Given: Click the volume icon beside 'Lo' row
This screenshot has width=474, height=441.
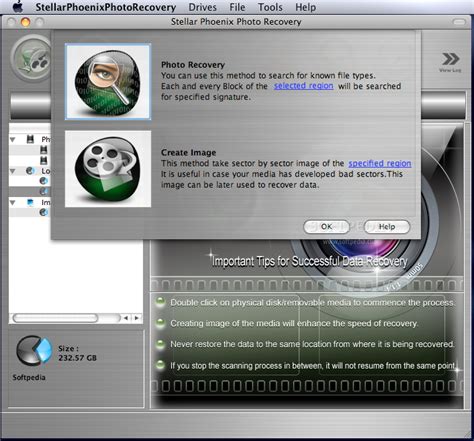Looking at the screenshot, I should click(30, 171).
